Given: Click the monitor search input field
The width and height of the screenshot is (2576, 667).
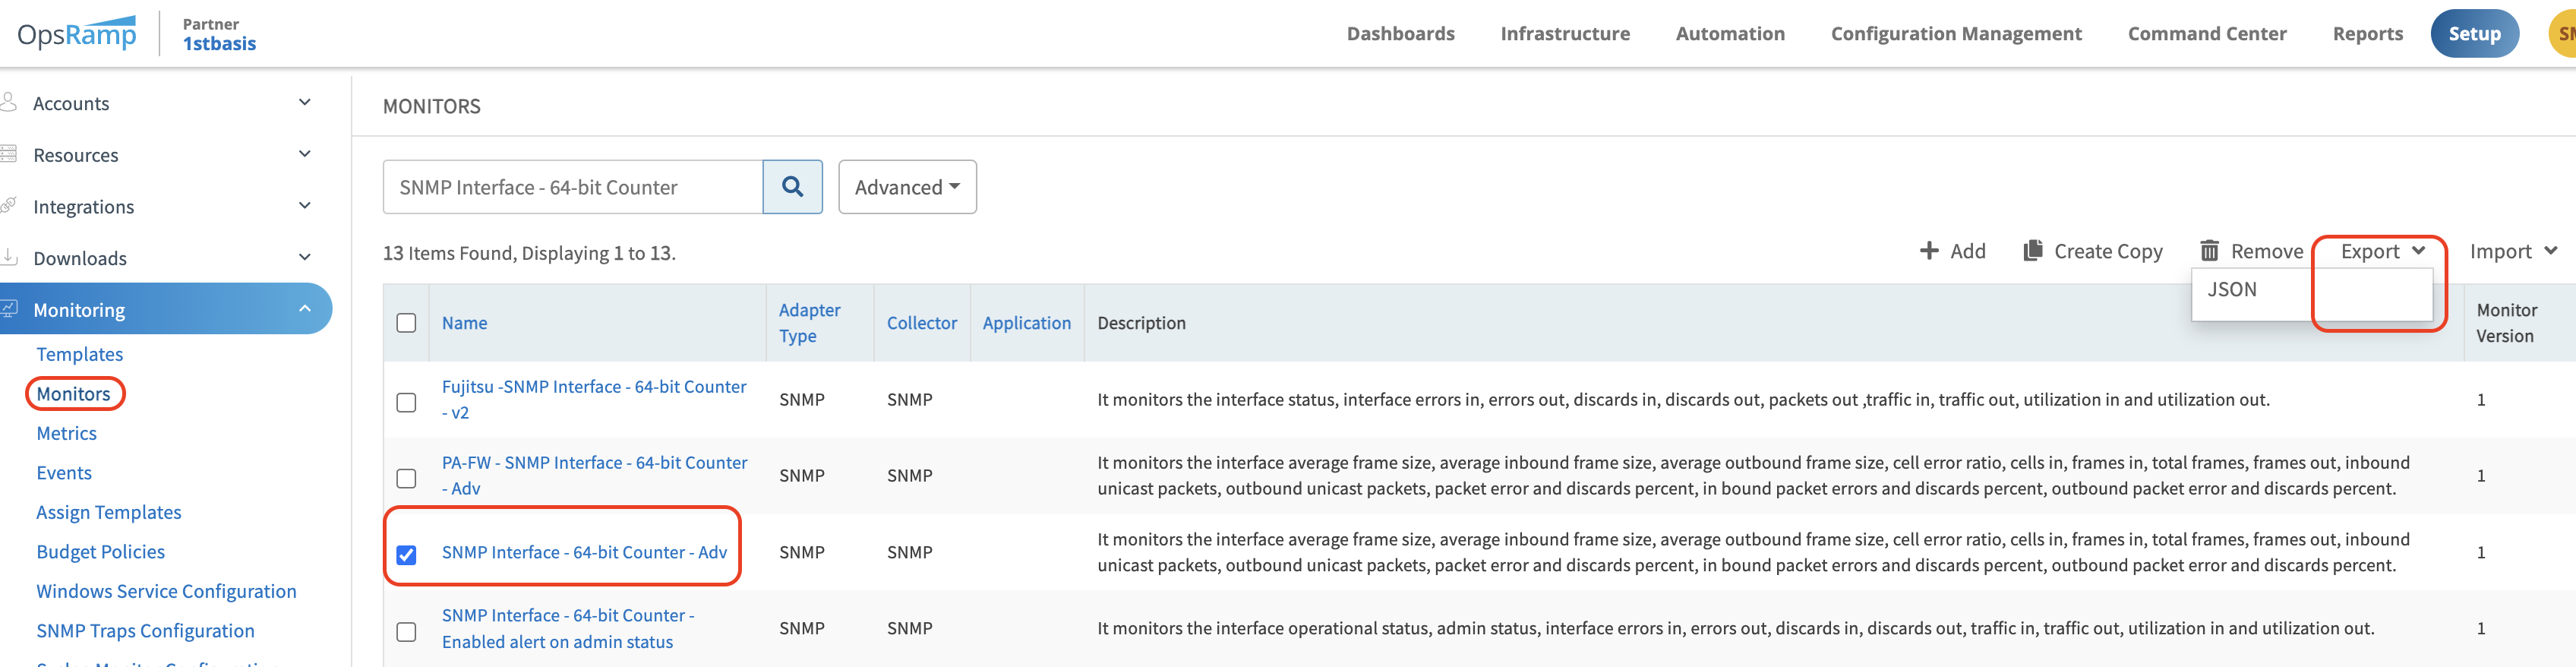Looking at the screenshot, I should [x=572, y=187].
